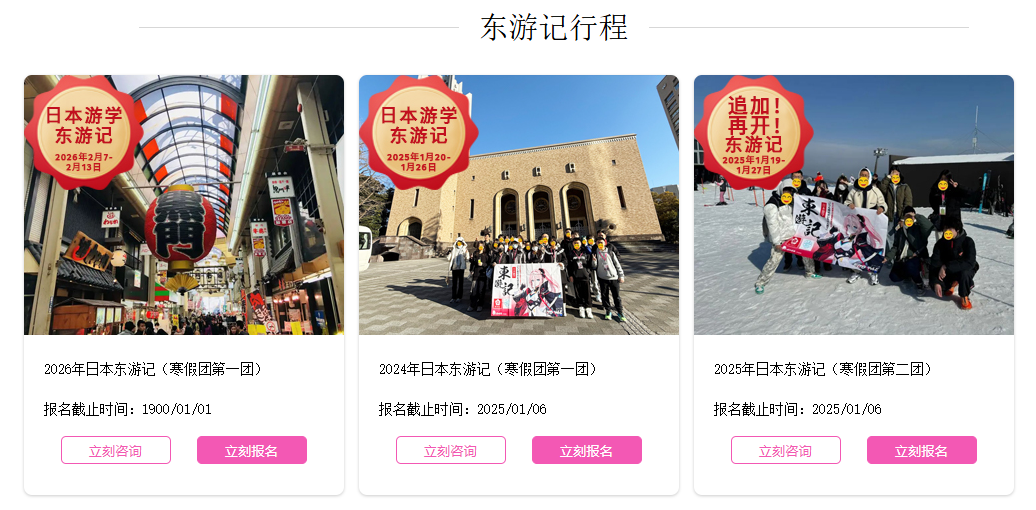The image size is (1036, 510).
Task: Click deadline text 1900/01/01
Action: 177,410
